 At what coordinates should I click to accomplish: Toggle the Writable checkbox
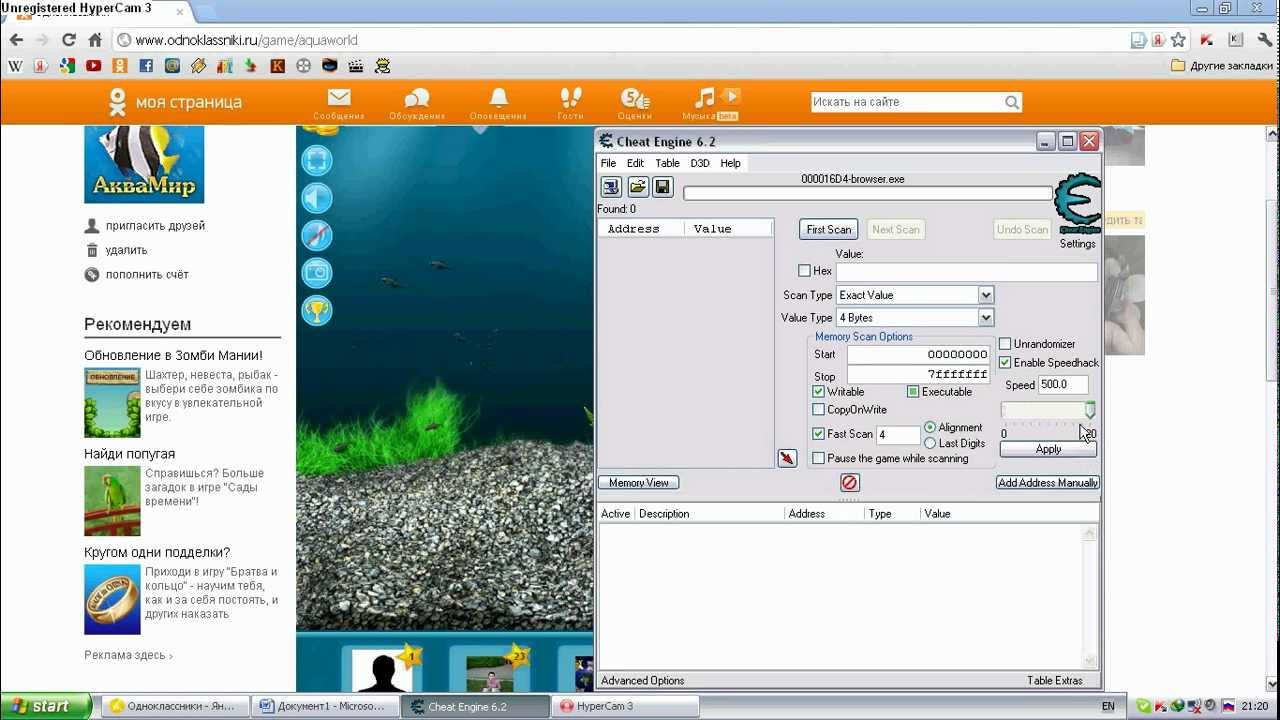pyautogui.click(x=819, y=392)
